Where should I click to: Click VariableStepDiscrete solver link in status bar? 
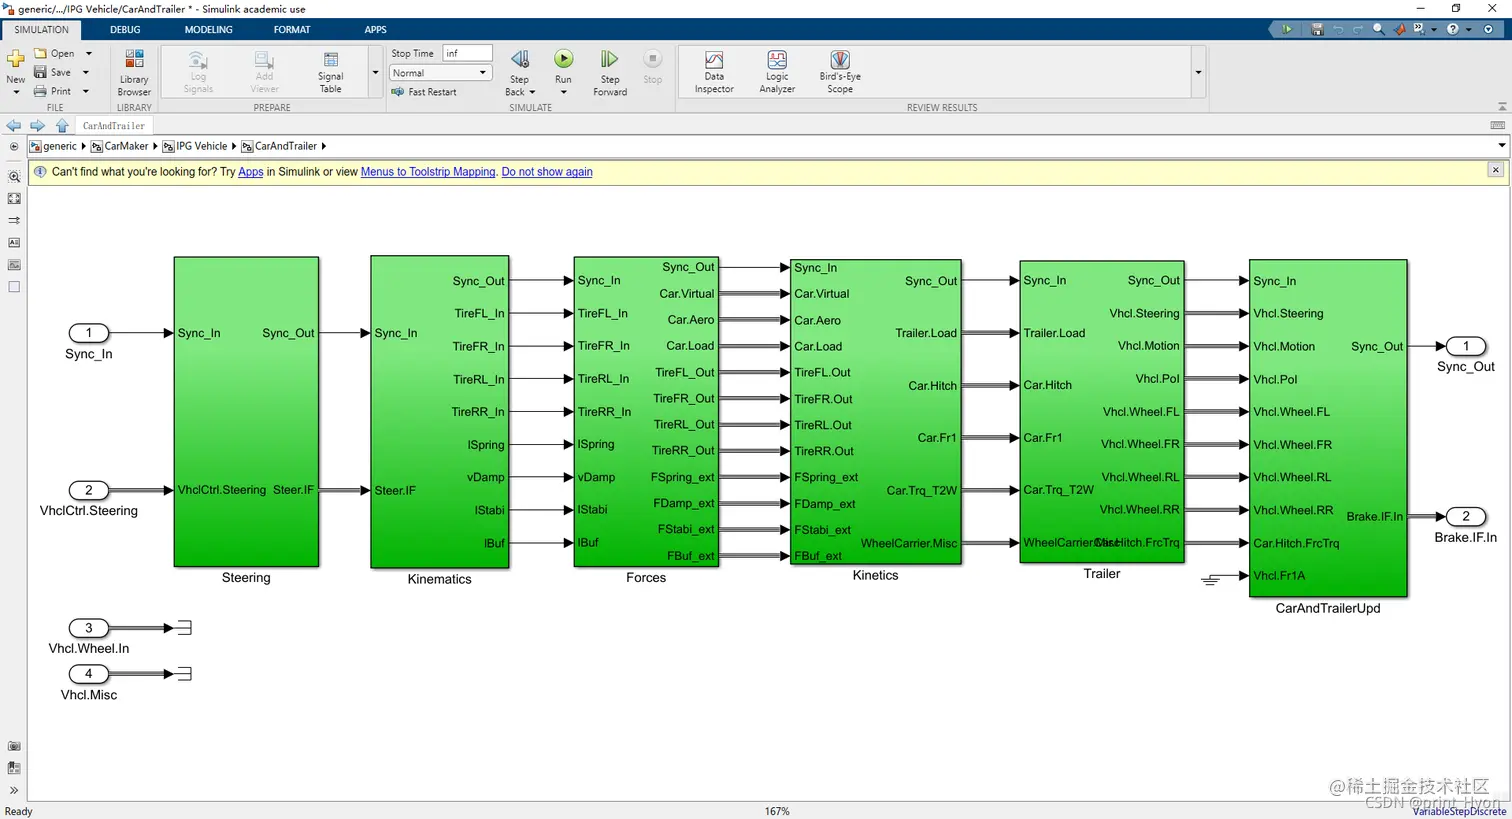pos(1459,811)
